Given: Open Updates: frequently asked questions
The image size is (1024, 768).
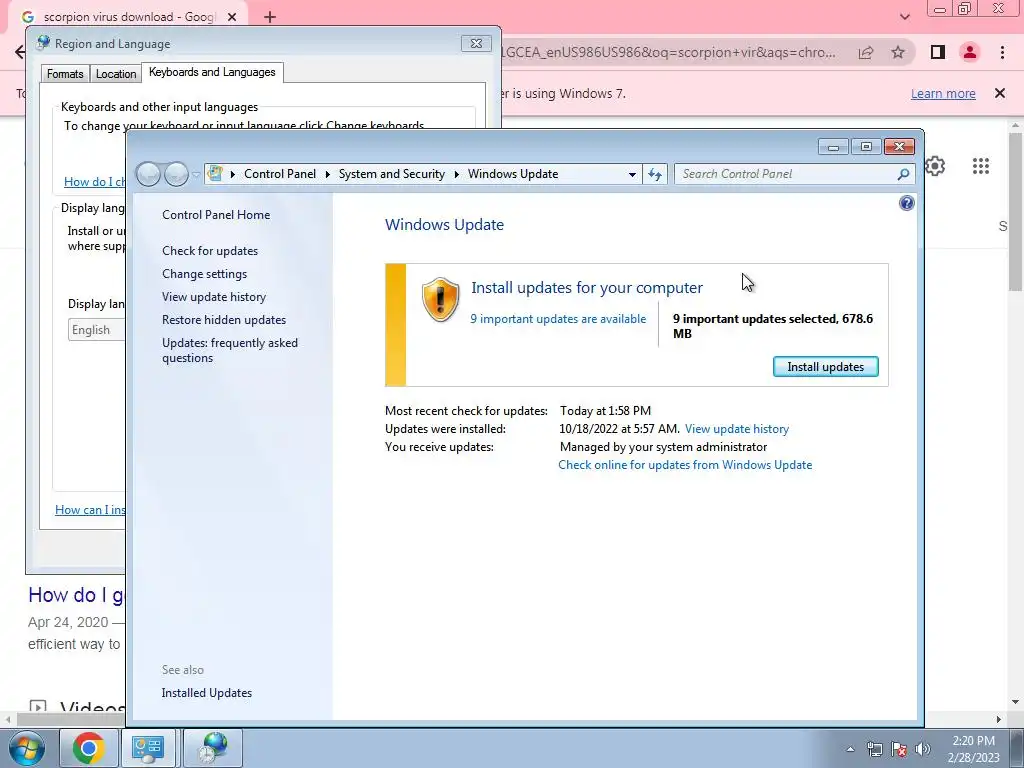Looking at the screenshot, I should click(x=230, y=350).
